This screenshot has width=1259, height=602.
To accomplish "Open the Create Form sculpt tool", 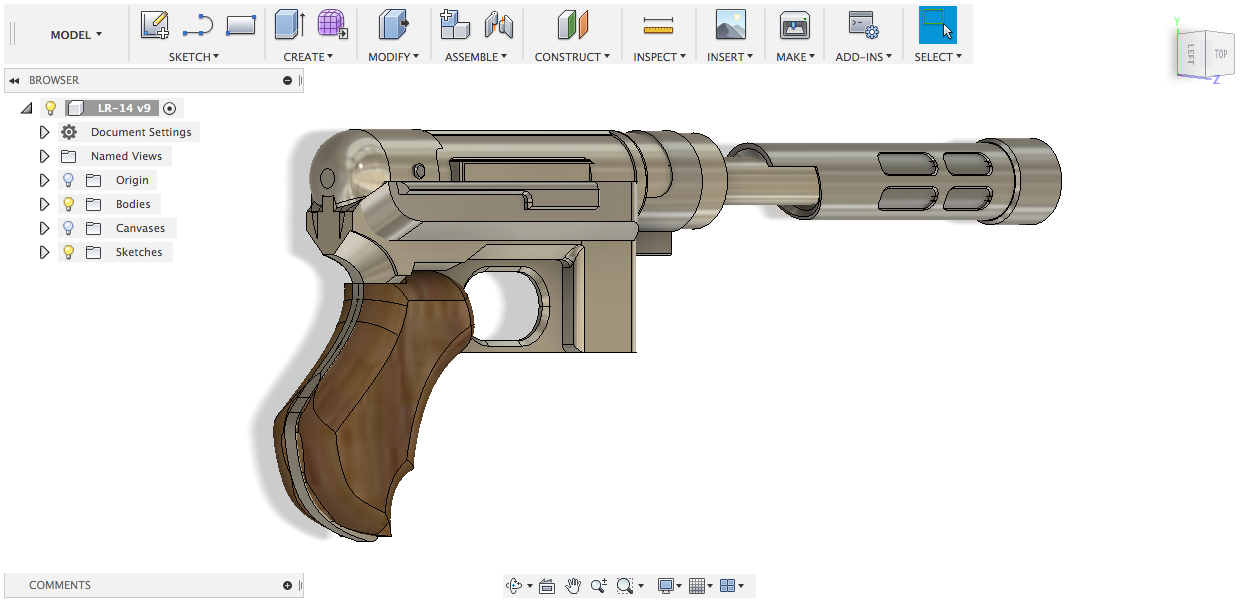I will pyautogui.click(x=332, y=24).
